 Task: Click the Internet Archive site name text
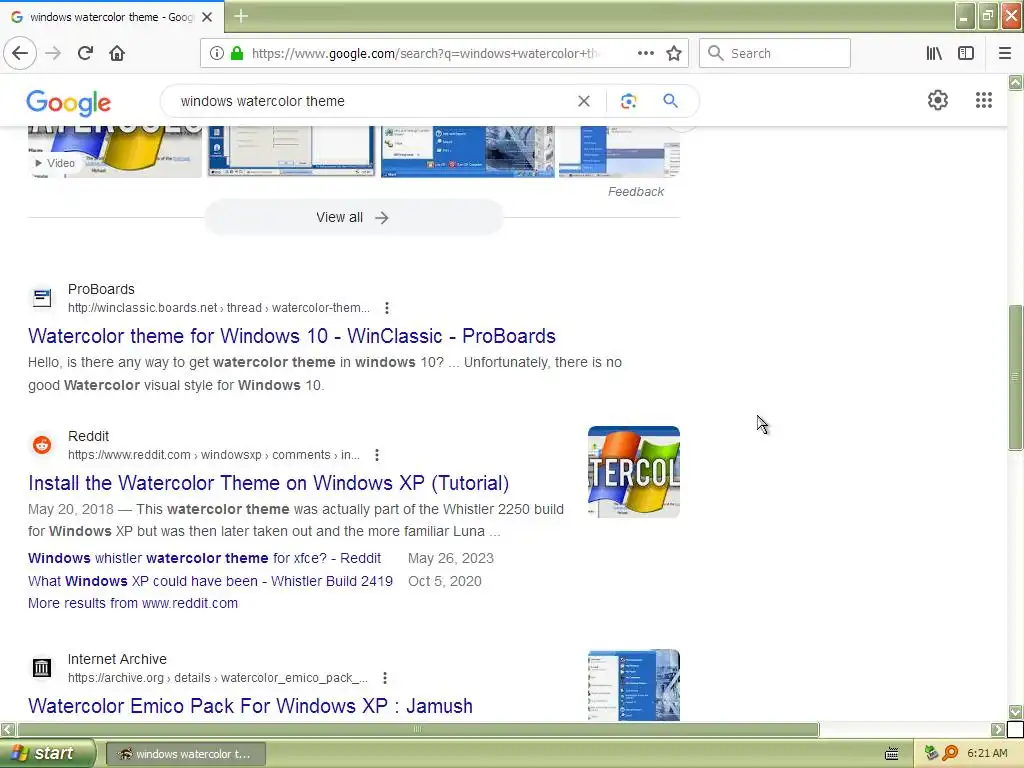pos(117,660)
